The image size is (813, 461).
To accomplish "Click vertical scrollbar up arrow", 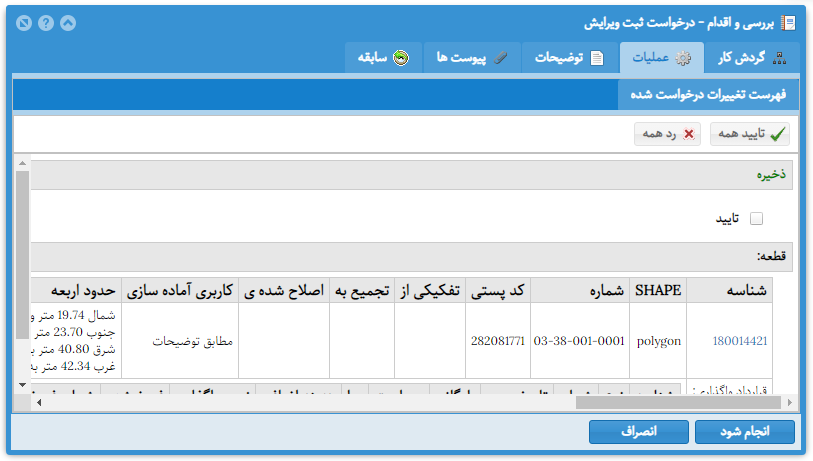I will tap(22, 163).
